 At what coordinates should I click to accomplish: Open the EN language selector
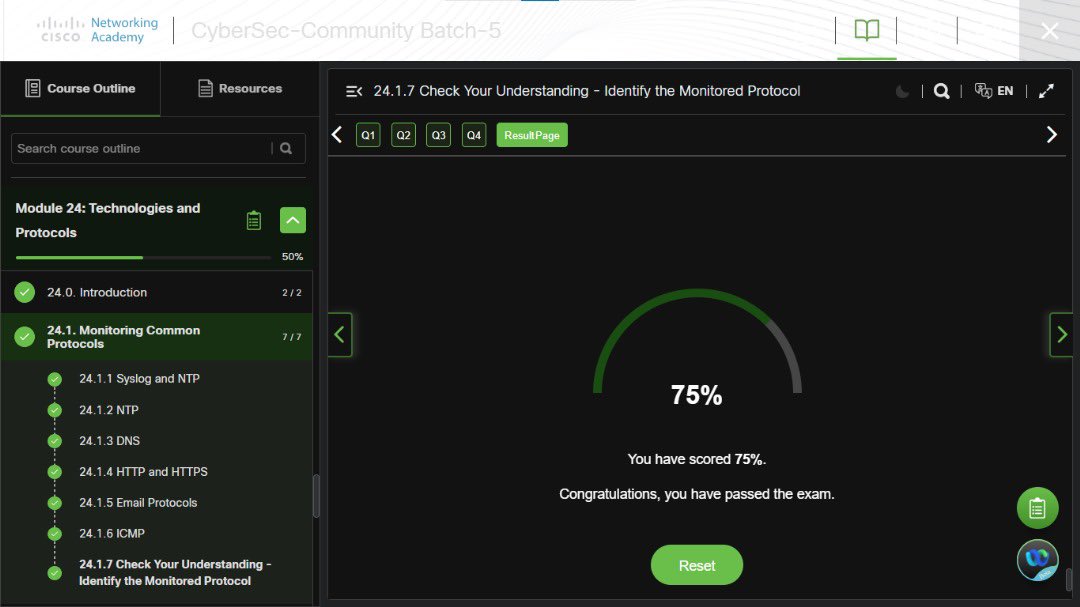coord(994,91)
